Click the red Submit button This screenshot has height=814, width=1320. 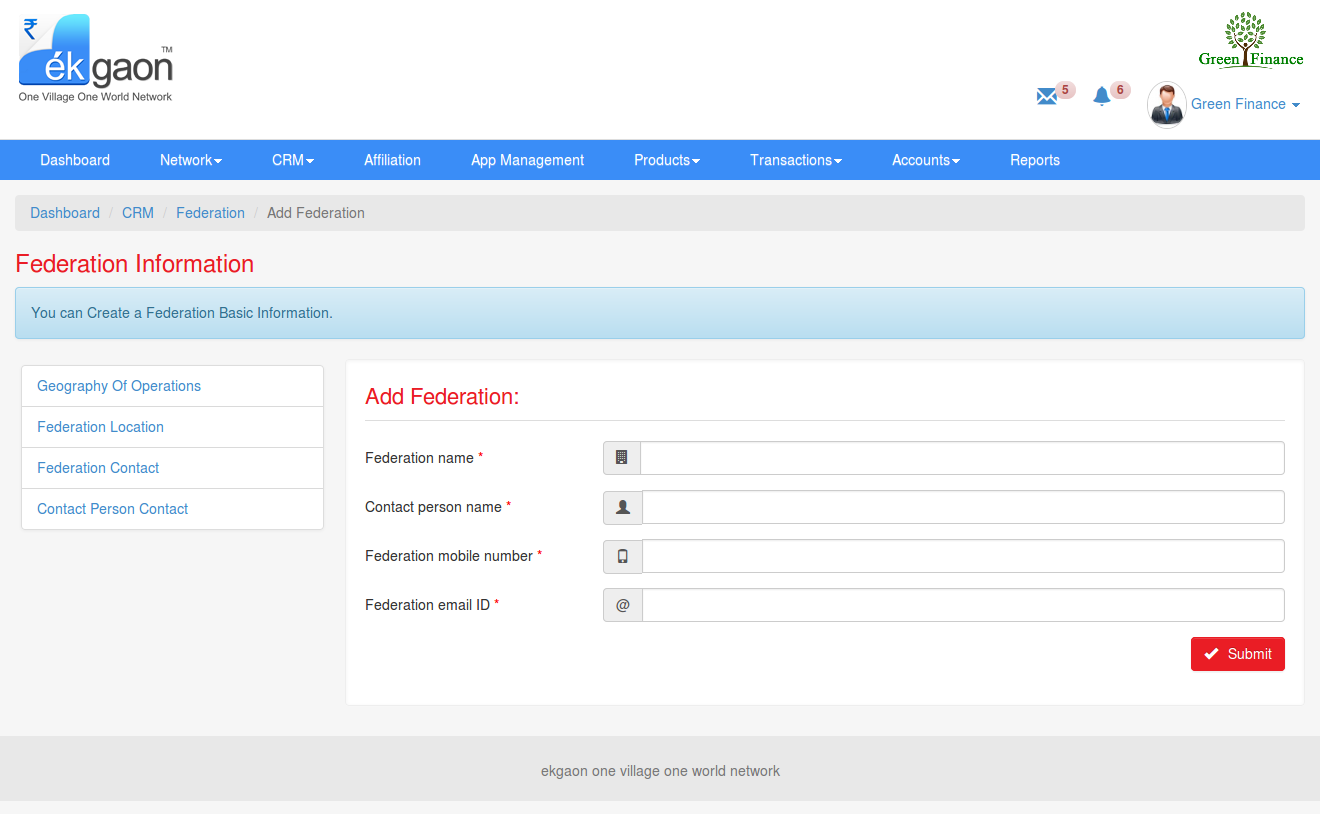[x=1238, y=654]
